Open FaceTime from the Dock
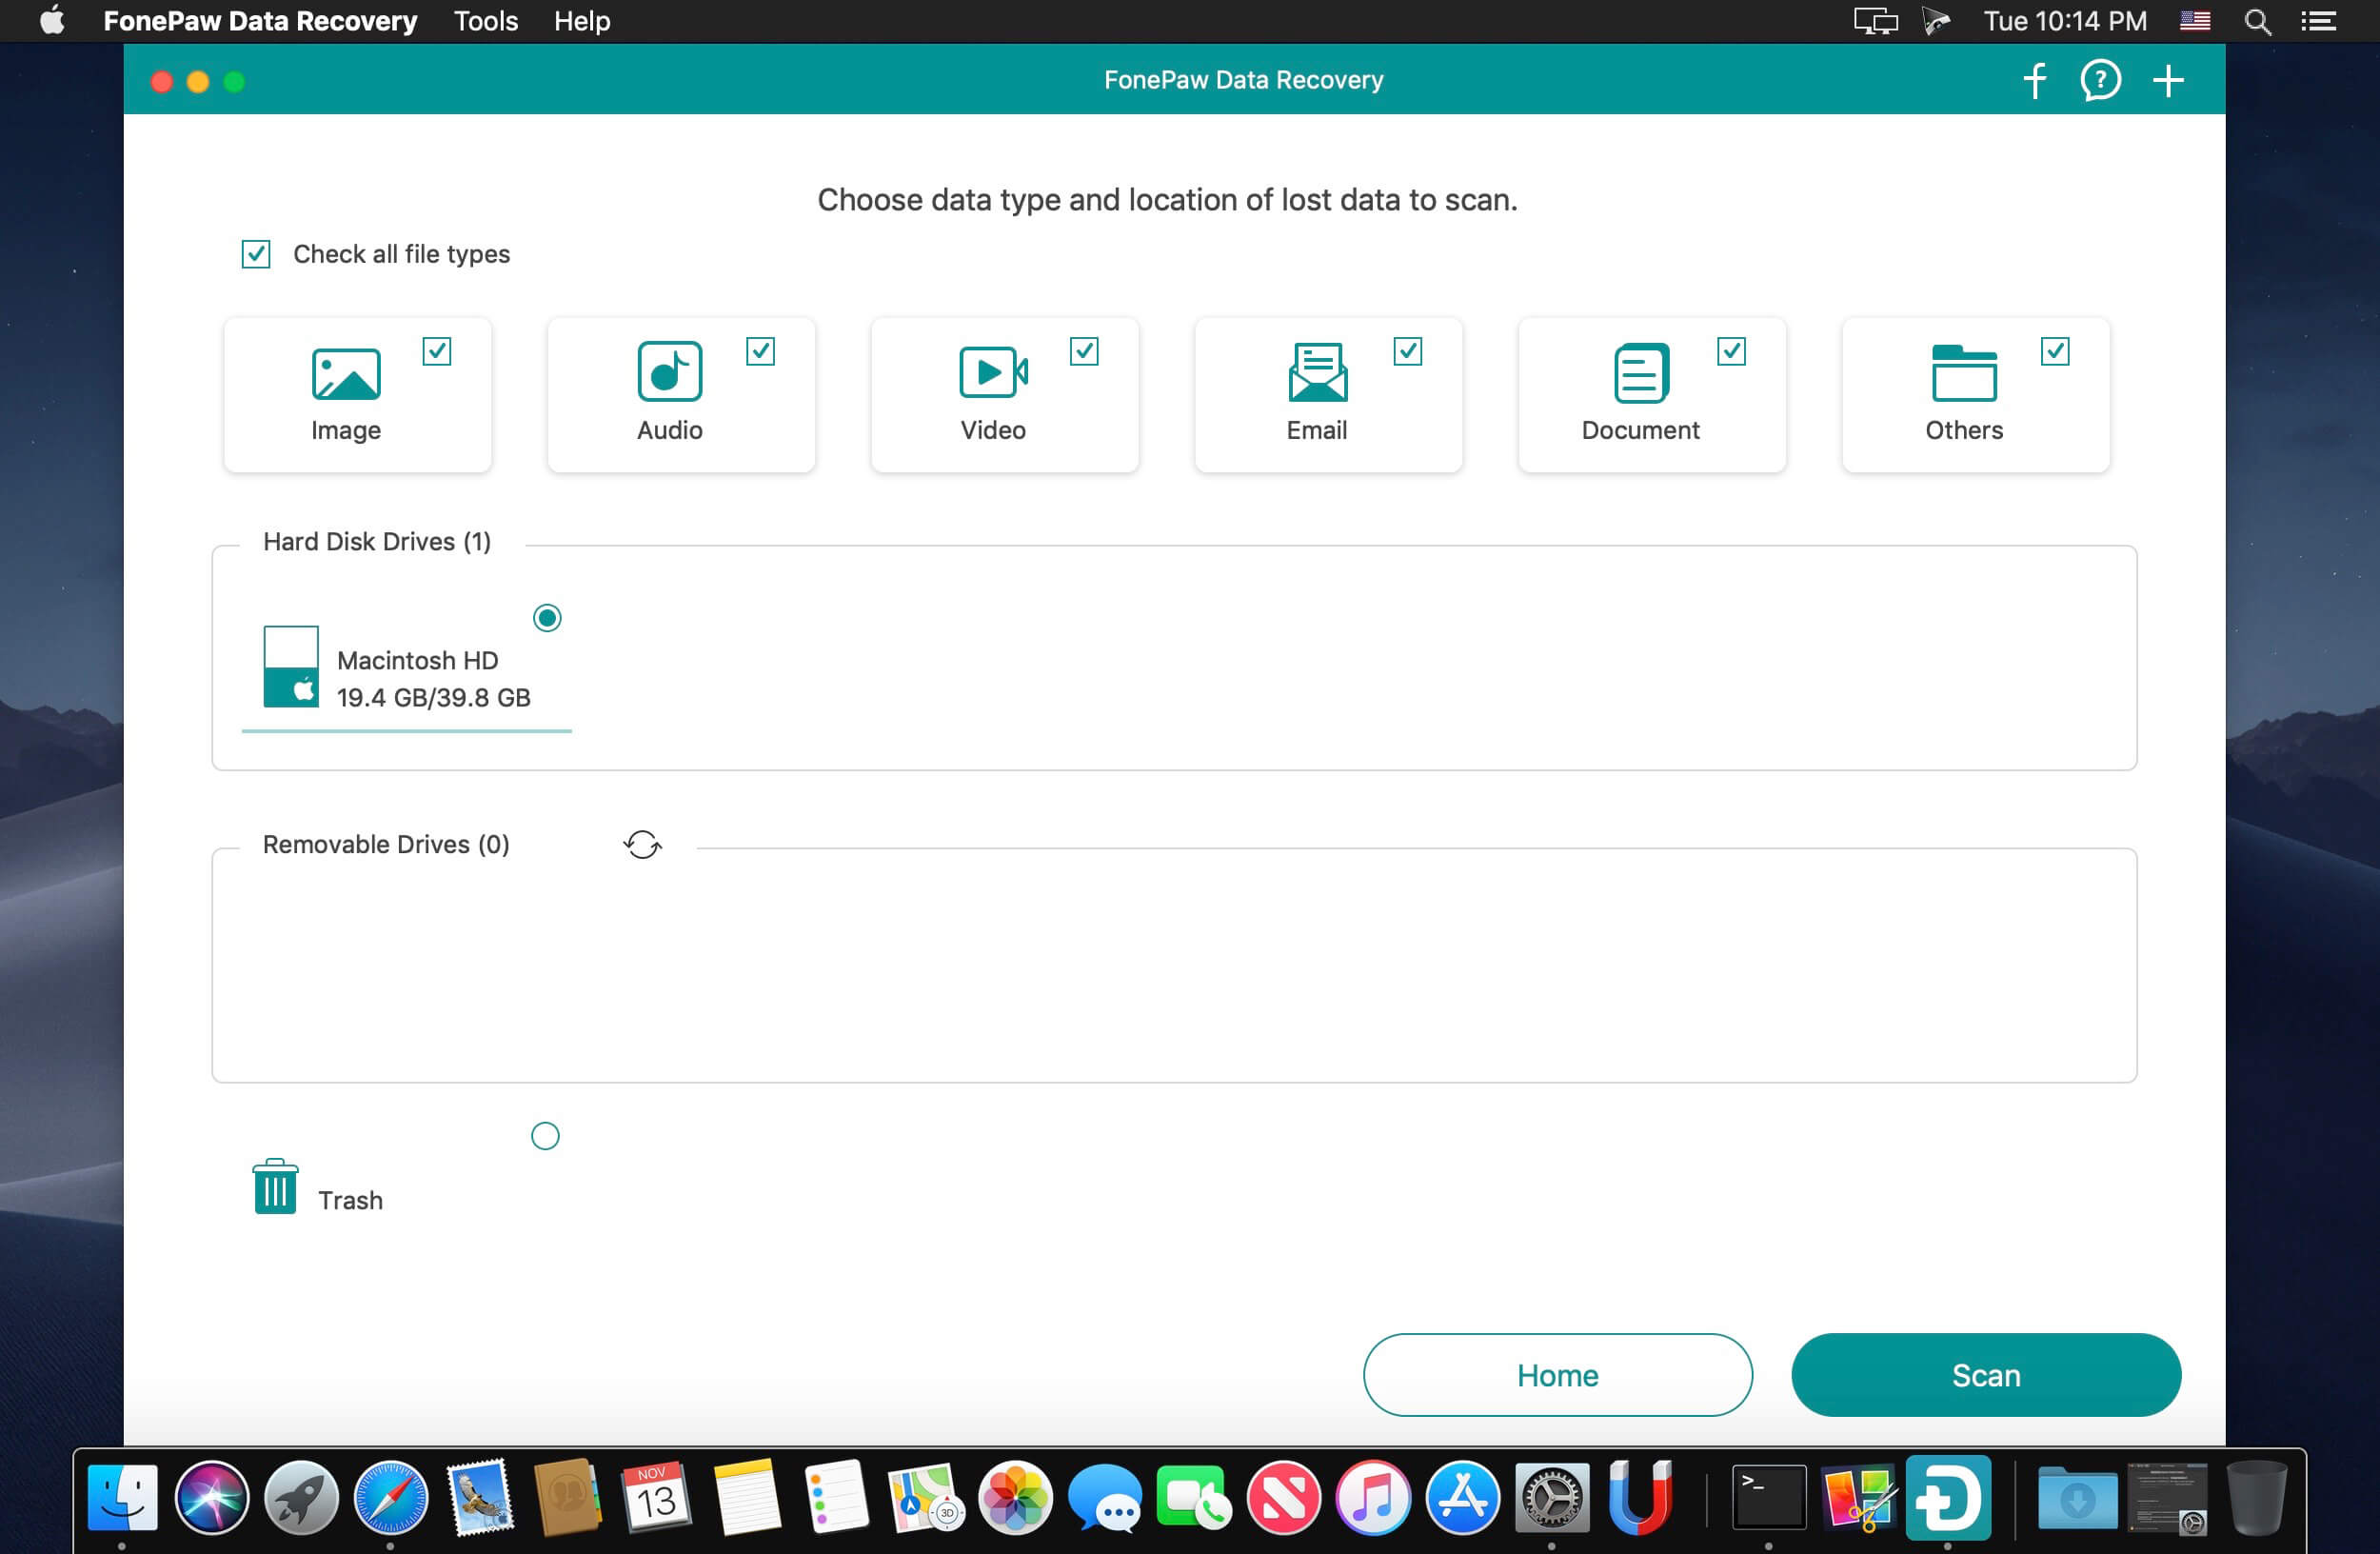Image resolution: width=2380 pixels, height=1554 pixels. coord(1194,1498)
